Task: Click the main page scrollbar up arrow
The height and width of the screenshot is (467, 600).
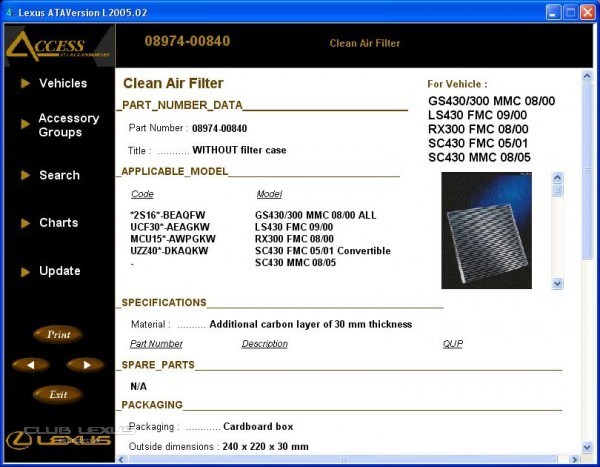Action: coord(587,76)
